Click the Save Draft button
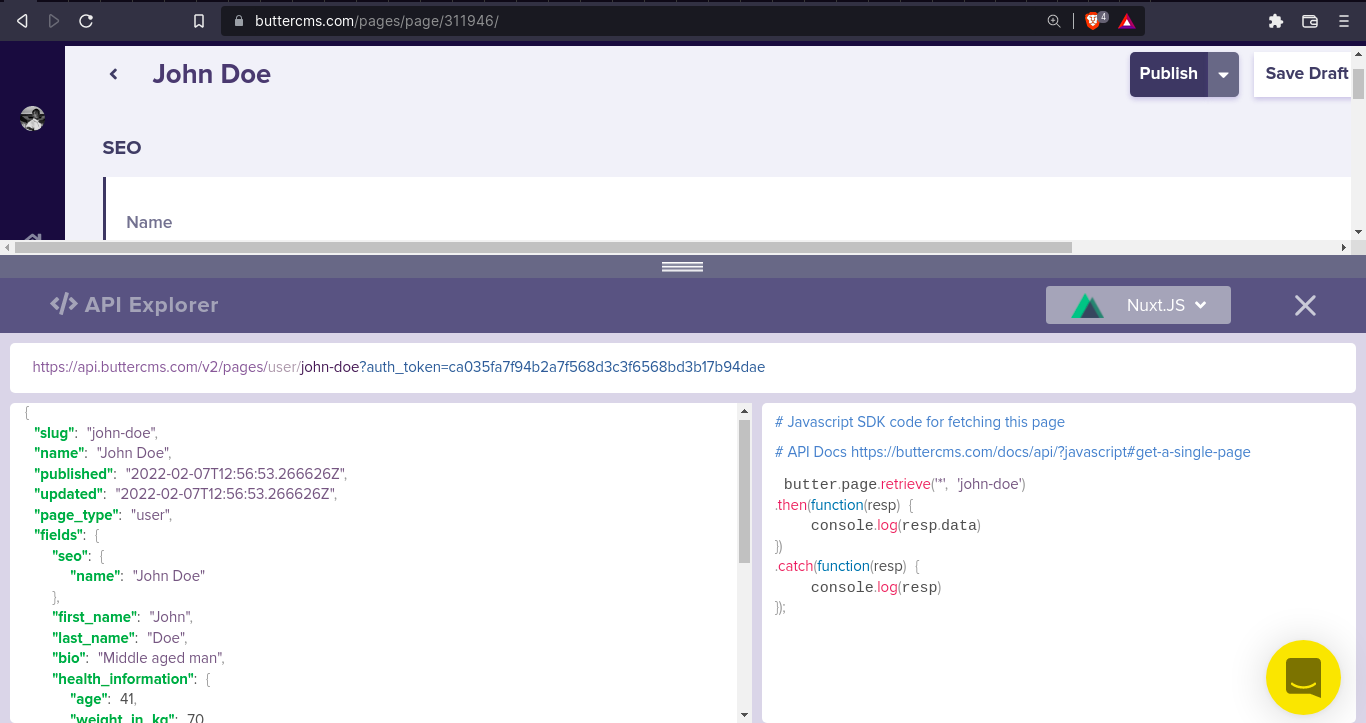Screen dimensions: 1366x723 coord(1303,74)
